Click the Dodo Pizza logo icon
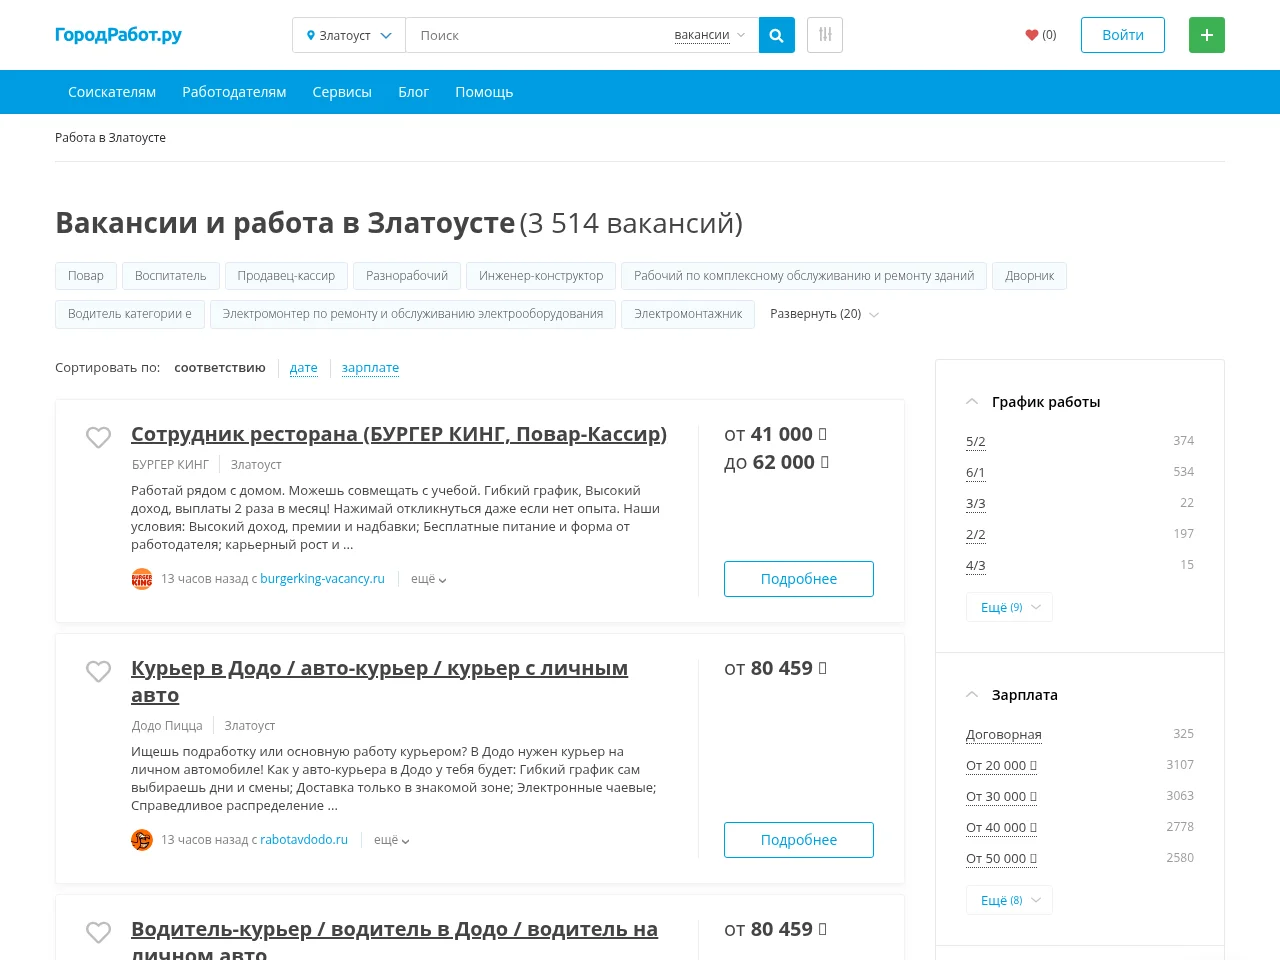 click(x=142, y=840)
